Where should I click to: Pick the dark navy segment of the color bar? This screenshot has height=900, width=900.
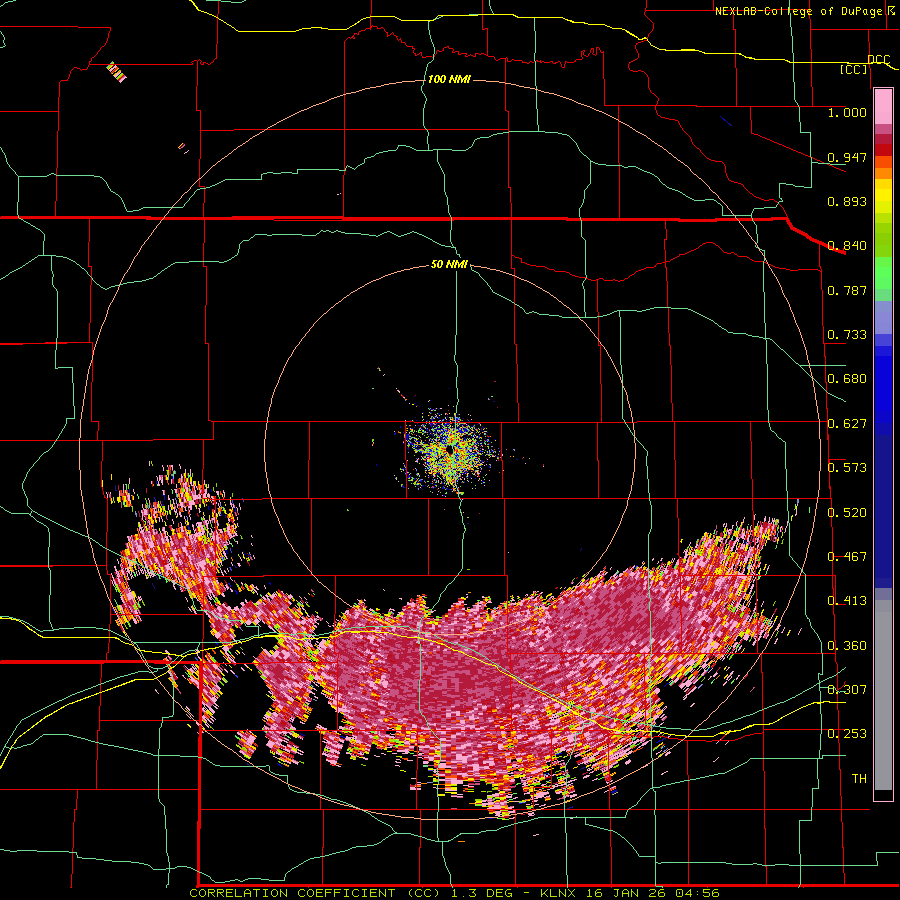[x=883, y=506]
